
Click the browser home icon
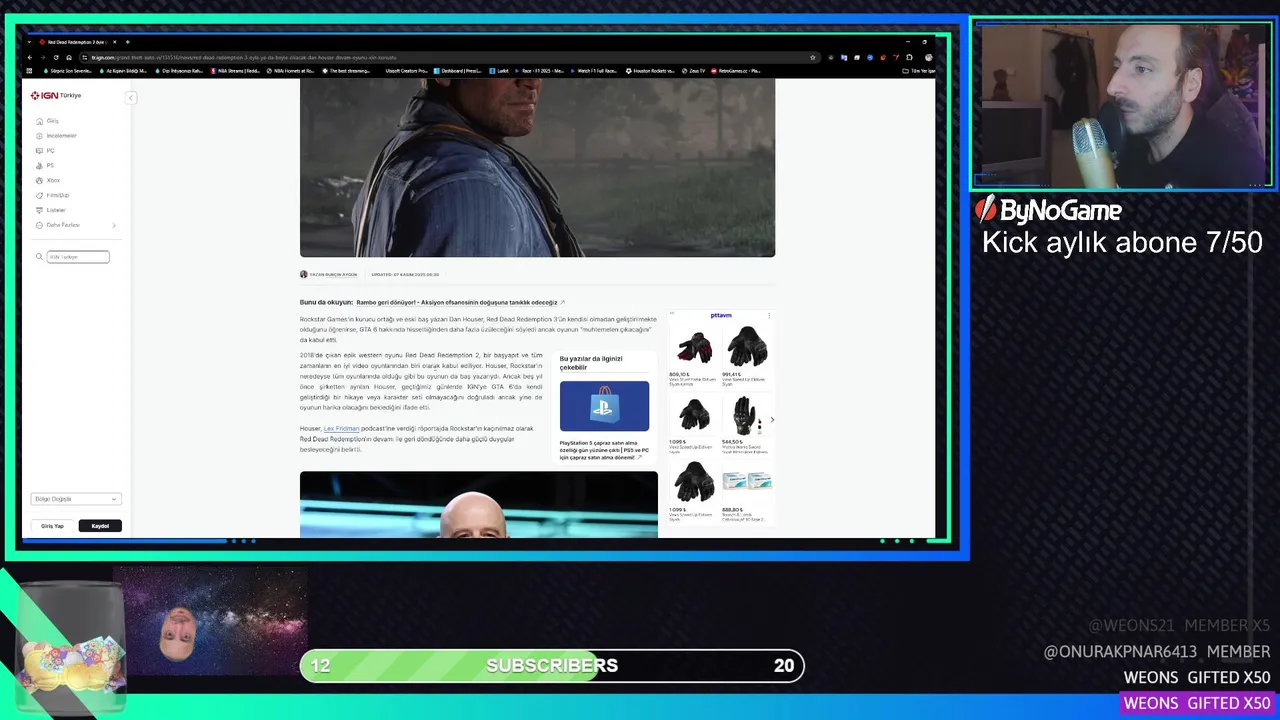click(69, 57)
